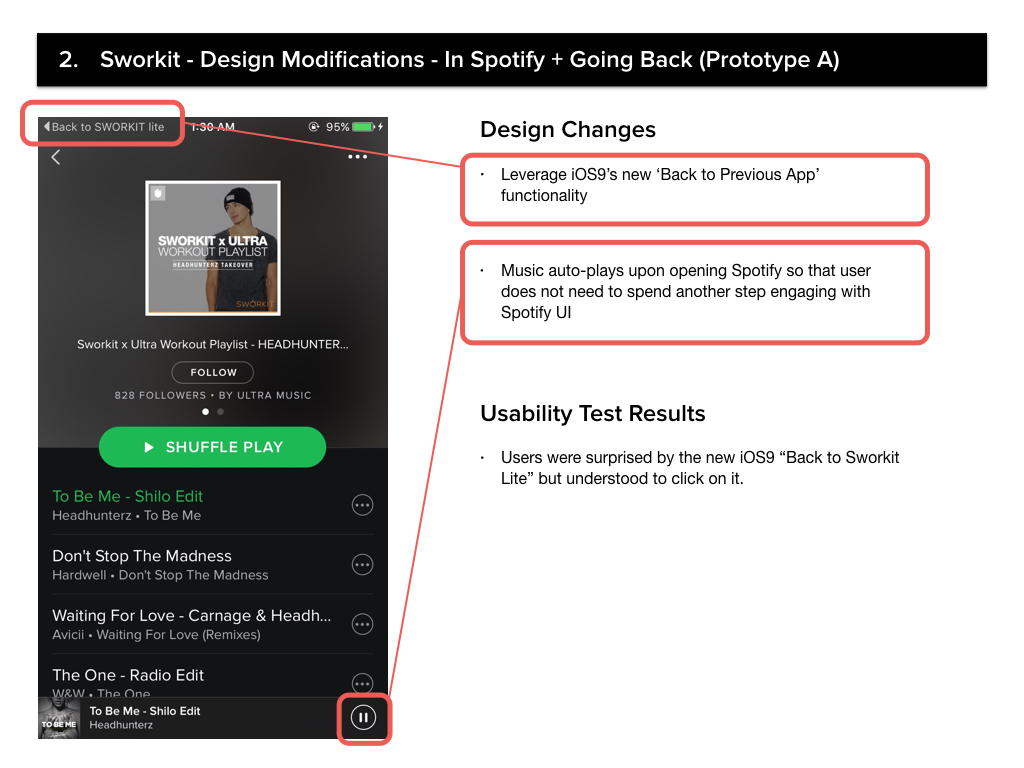Open the playlist three-dot options menu
1024x768 pixels.
tap(357, 157)
